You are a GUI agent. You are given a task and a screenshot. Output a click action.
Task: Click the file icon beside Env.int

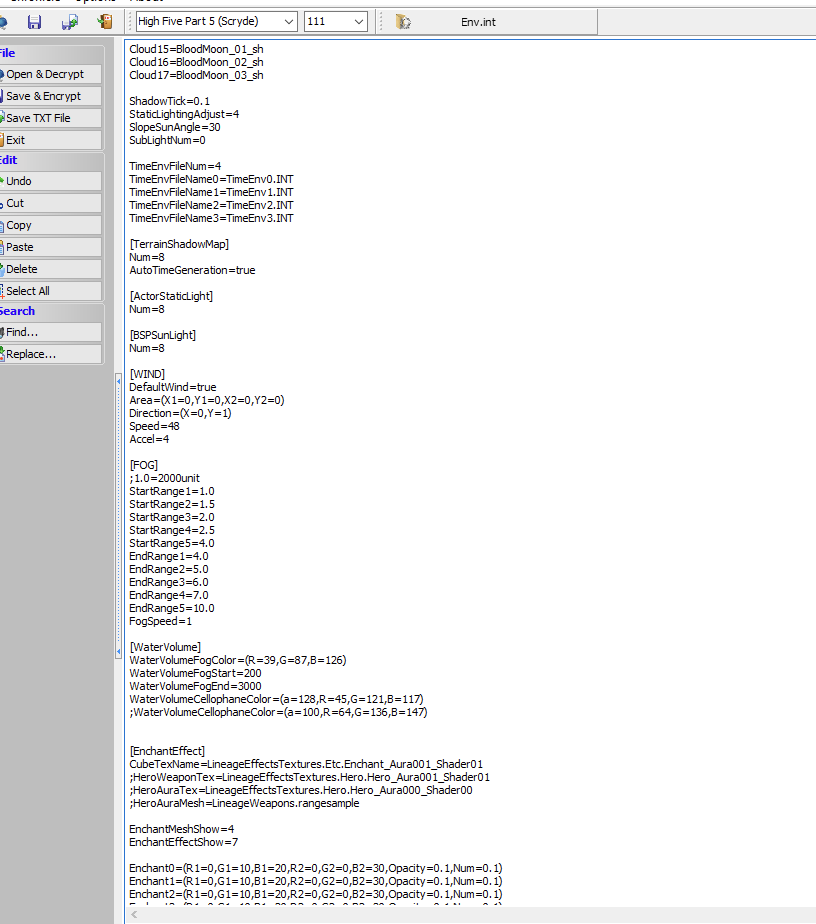click(403, 22)
